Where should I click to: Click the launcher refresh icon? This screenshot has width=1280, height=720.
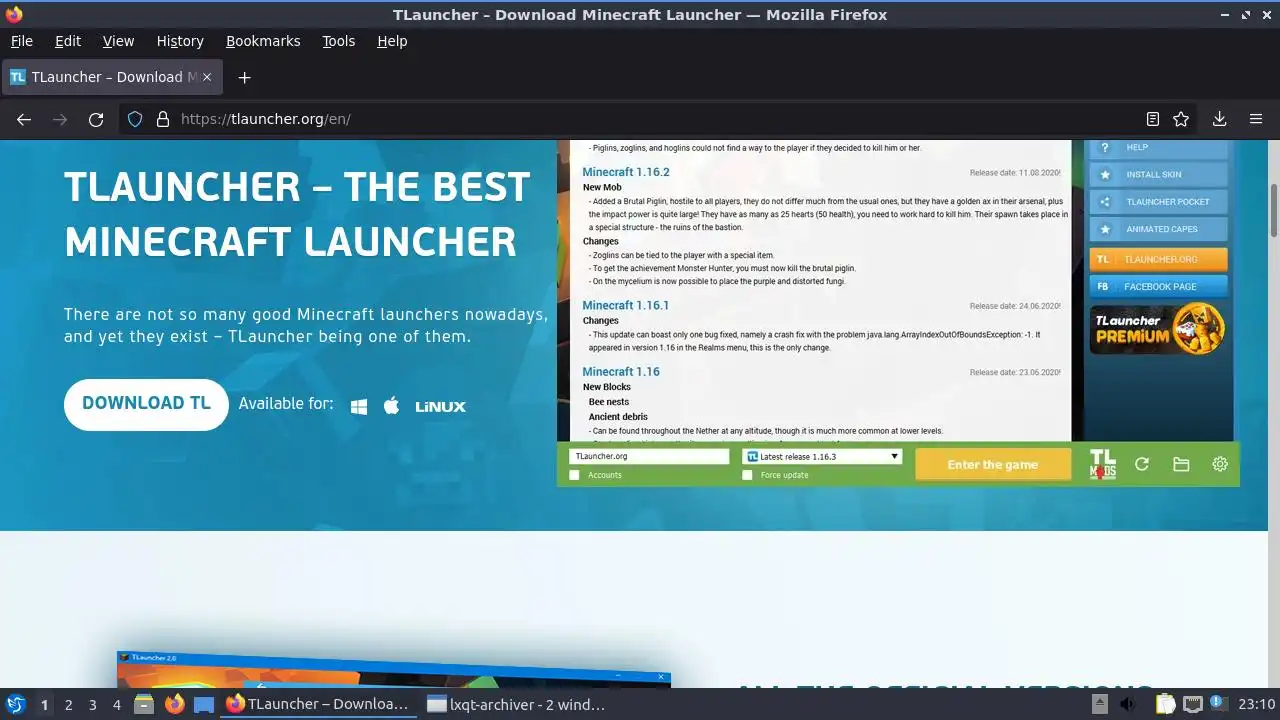point(1142,464)
